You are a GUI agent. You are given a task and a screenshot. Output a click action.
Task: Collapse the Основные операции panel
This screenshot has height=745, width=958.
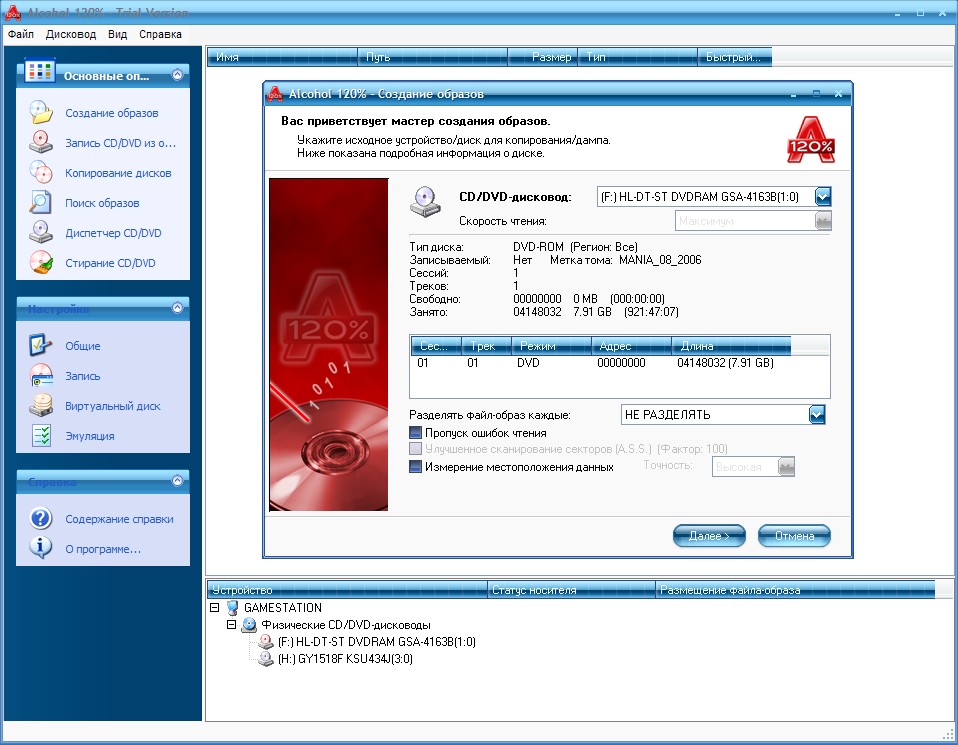click(x=177, y=75)
